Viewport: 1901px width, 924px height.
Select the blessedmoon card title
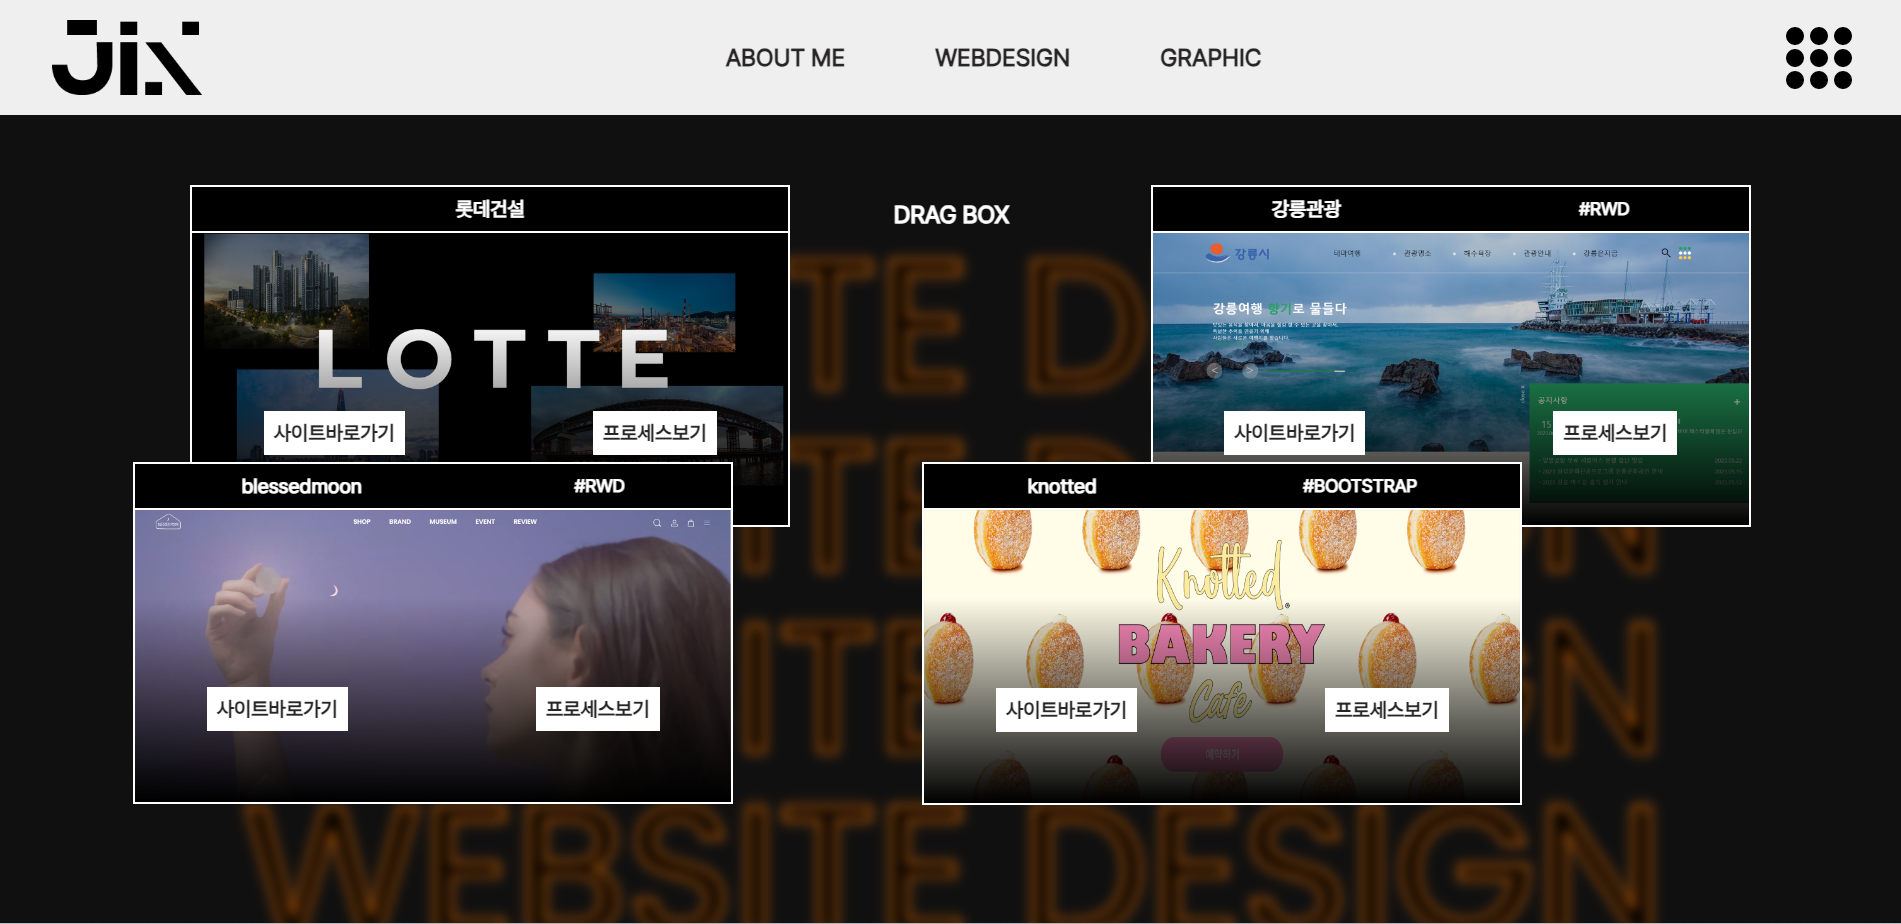(301, 486)
